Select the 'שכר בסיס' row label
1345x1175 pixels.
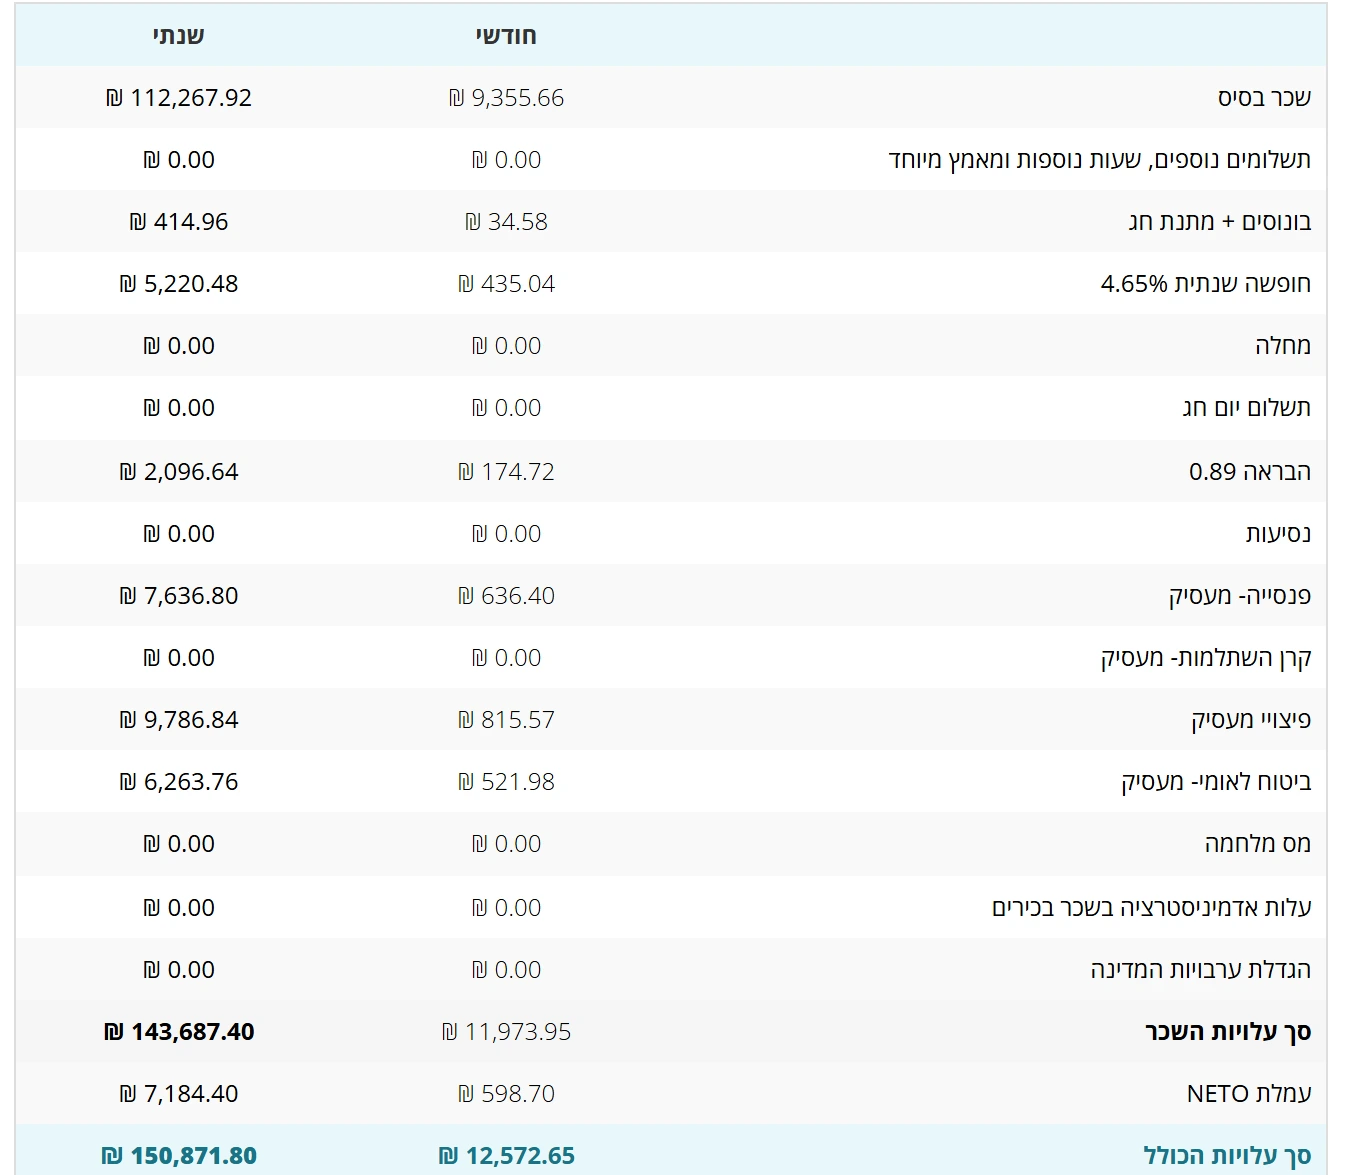pyautogui.click(x=1264, y=98)
